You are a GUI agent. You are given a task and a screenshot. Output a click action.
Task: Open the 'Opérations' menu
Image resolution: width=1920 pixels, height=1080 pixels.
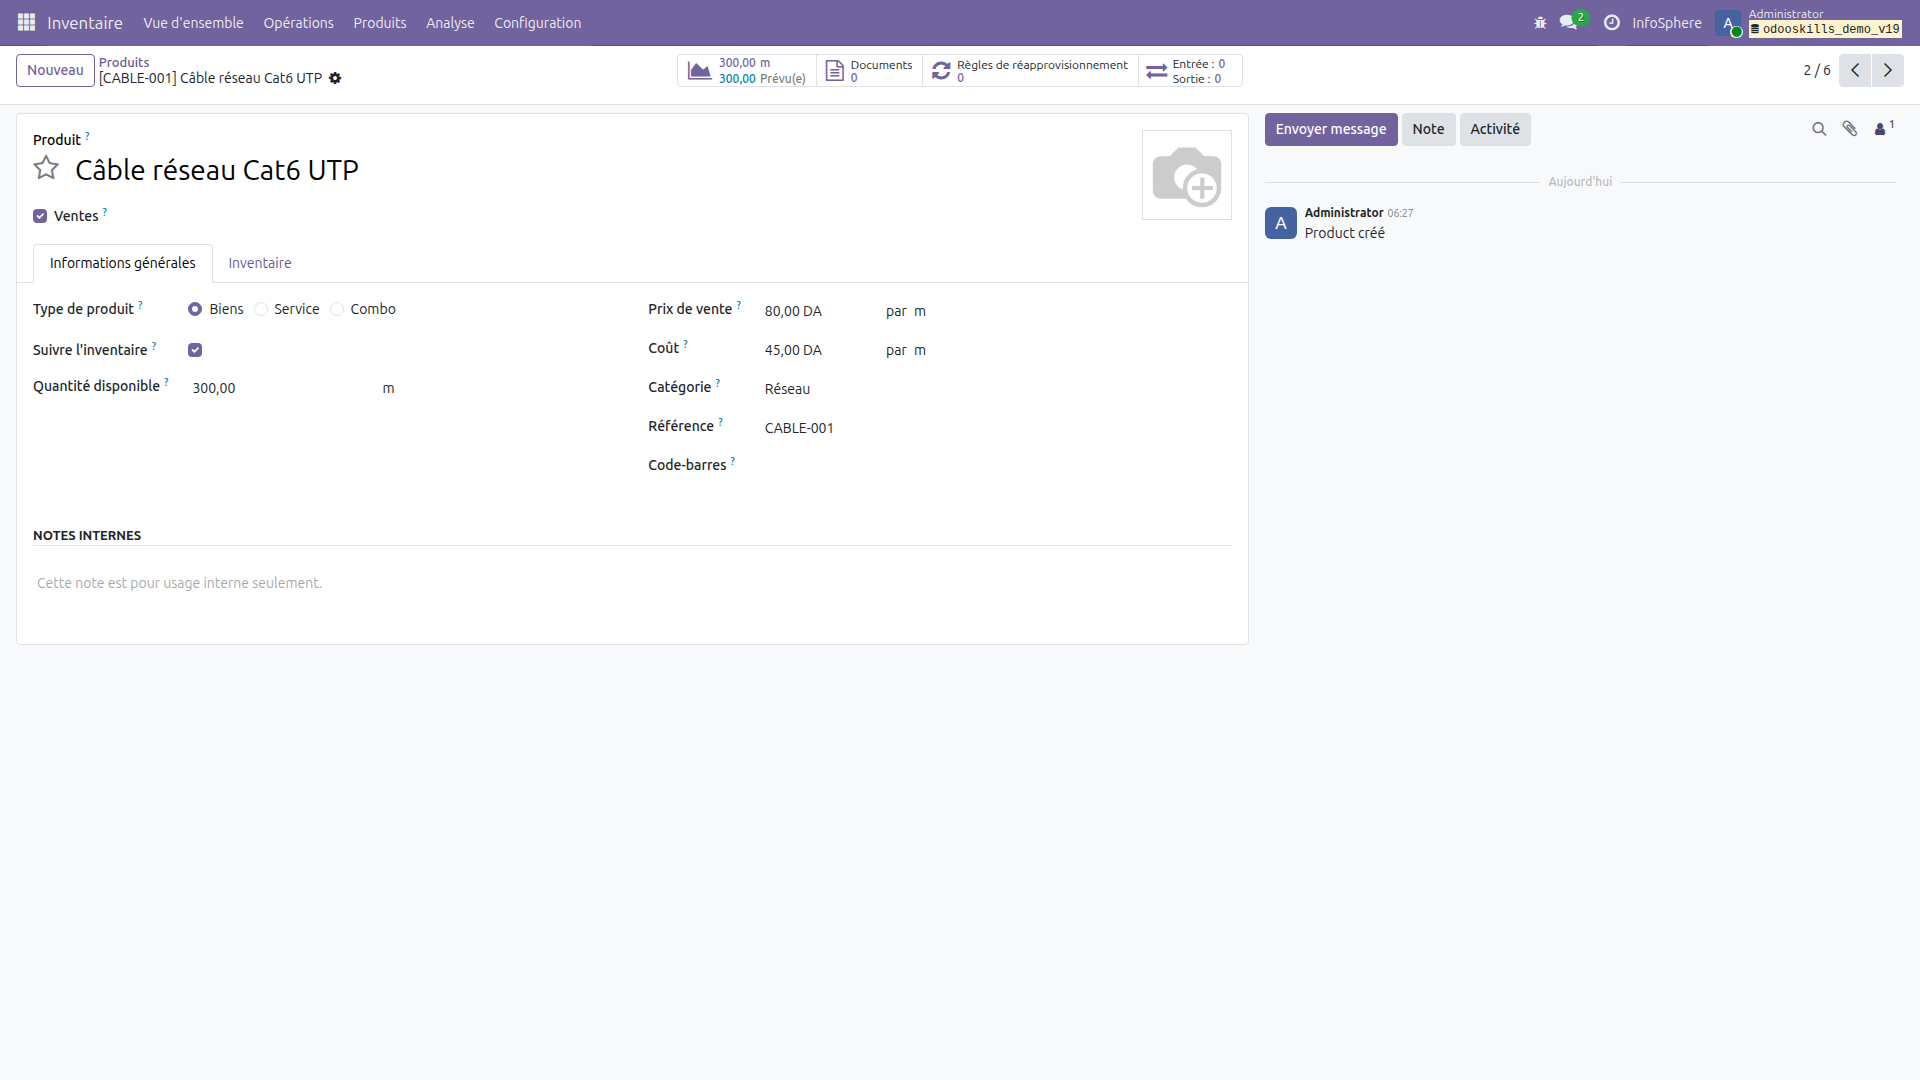pos(298,22)
